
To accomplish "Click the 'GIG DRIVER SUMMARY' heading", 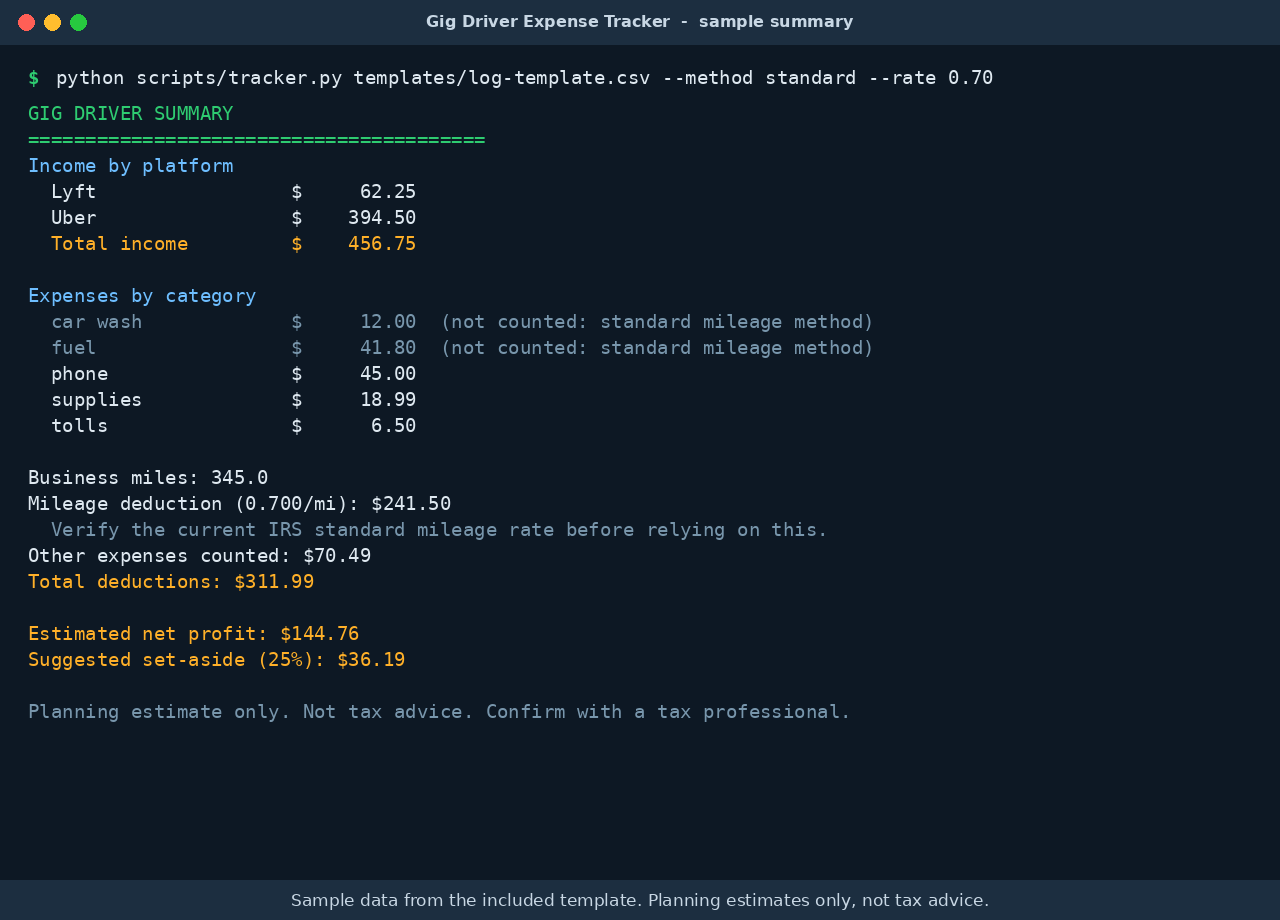I will click(131, 114).
